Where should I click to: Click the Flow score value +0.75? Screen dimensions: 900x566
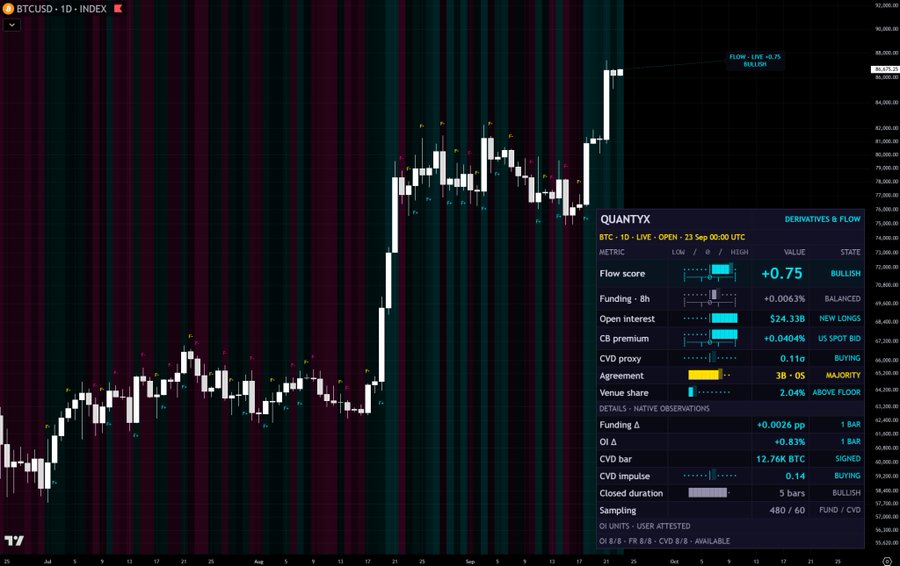[x=782, y=273]
